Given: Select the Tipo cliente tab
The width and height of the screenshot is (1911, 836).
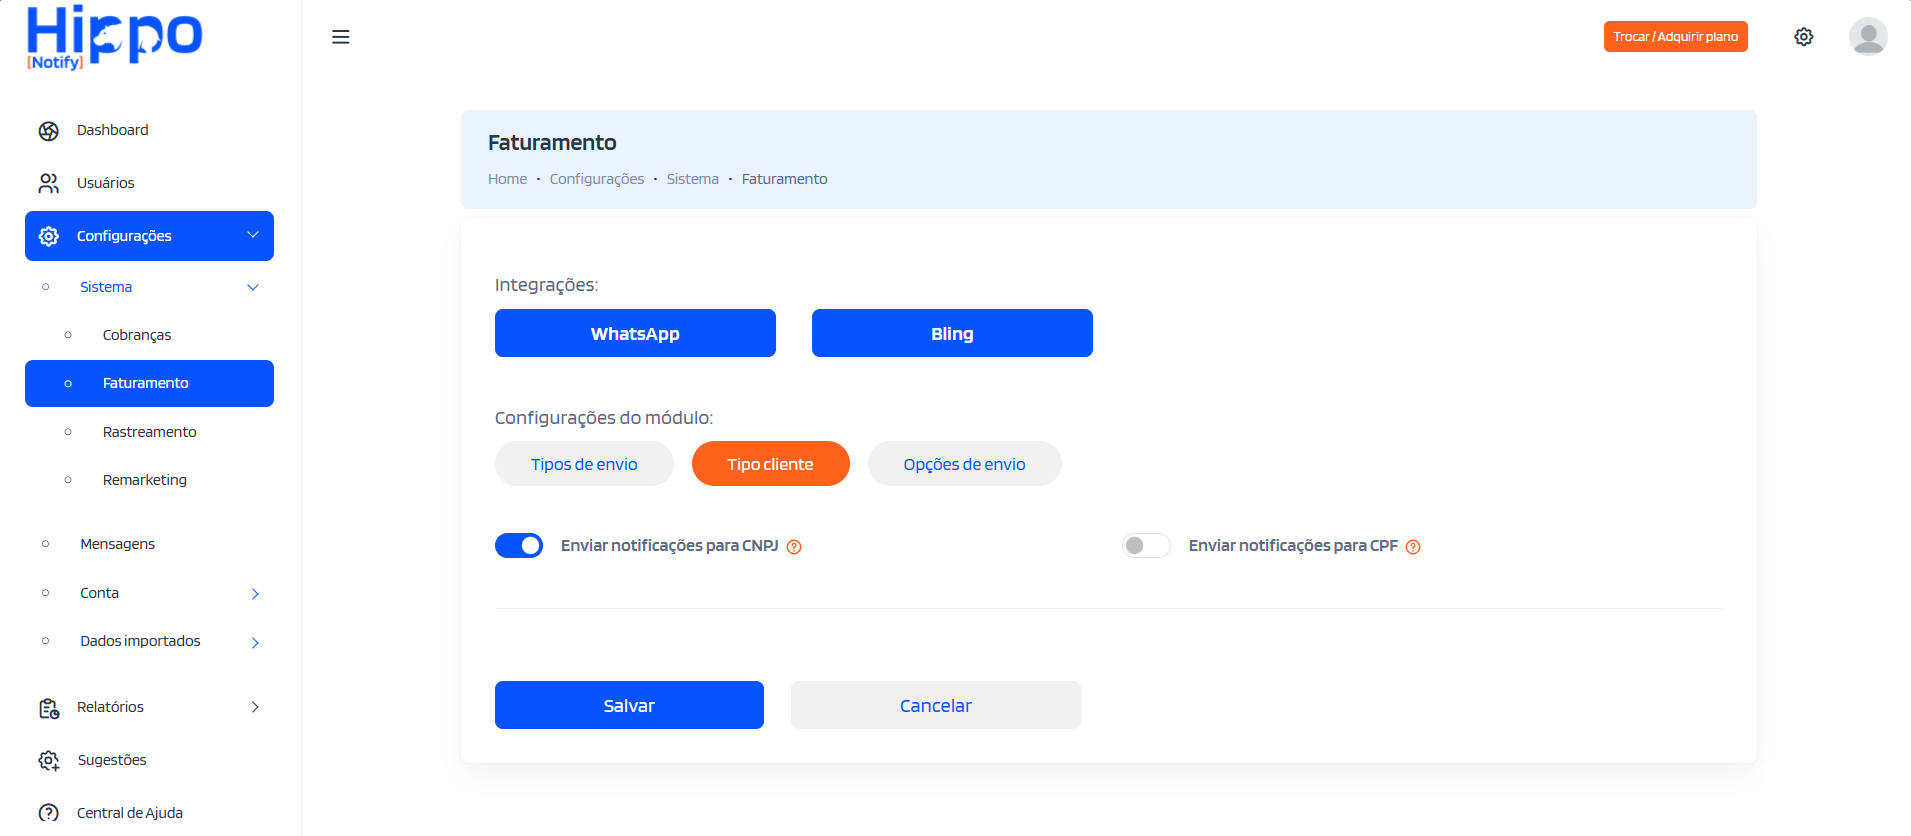Looking at the screenshot, I should point(770,464).
